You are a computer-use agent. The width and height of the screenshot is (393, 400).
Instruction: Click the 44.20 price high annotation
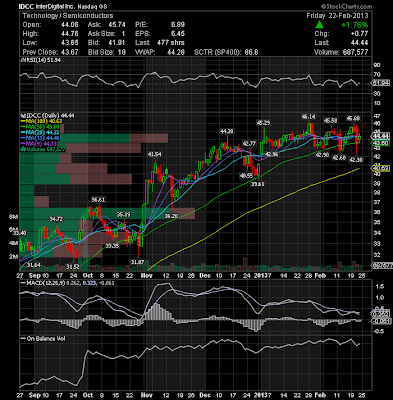226,131
